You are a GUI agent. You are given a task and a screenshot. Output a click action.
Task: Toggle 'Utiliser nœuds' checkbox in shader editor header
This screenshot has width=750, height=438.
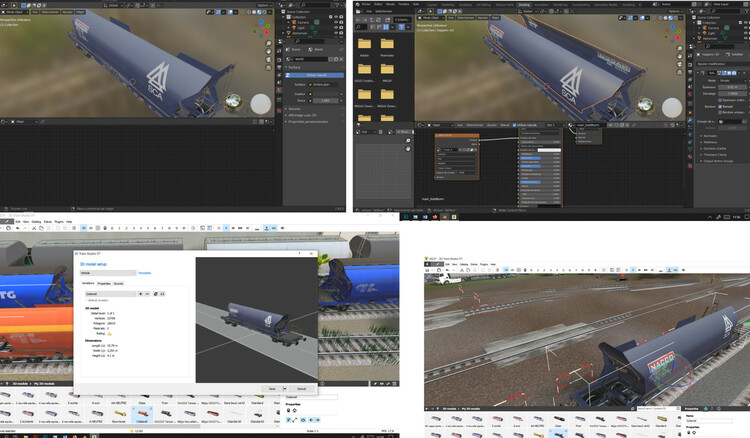pyautogui.click(x=515, y=125)
